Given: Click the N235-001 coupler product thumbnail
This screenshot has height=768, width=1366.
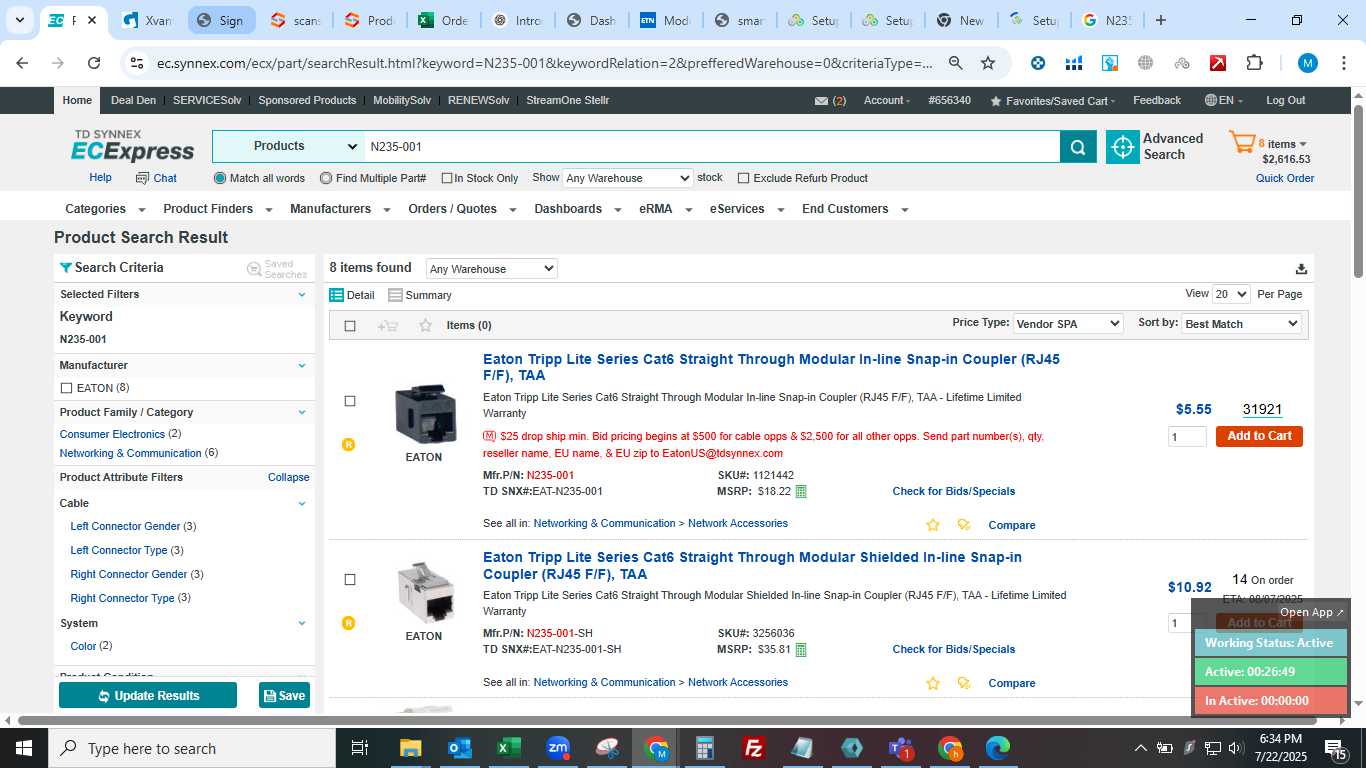Looking at the screenshot, I should coord(424,413).
